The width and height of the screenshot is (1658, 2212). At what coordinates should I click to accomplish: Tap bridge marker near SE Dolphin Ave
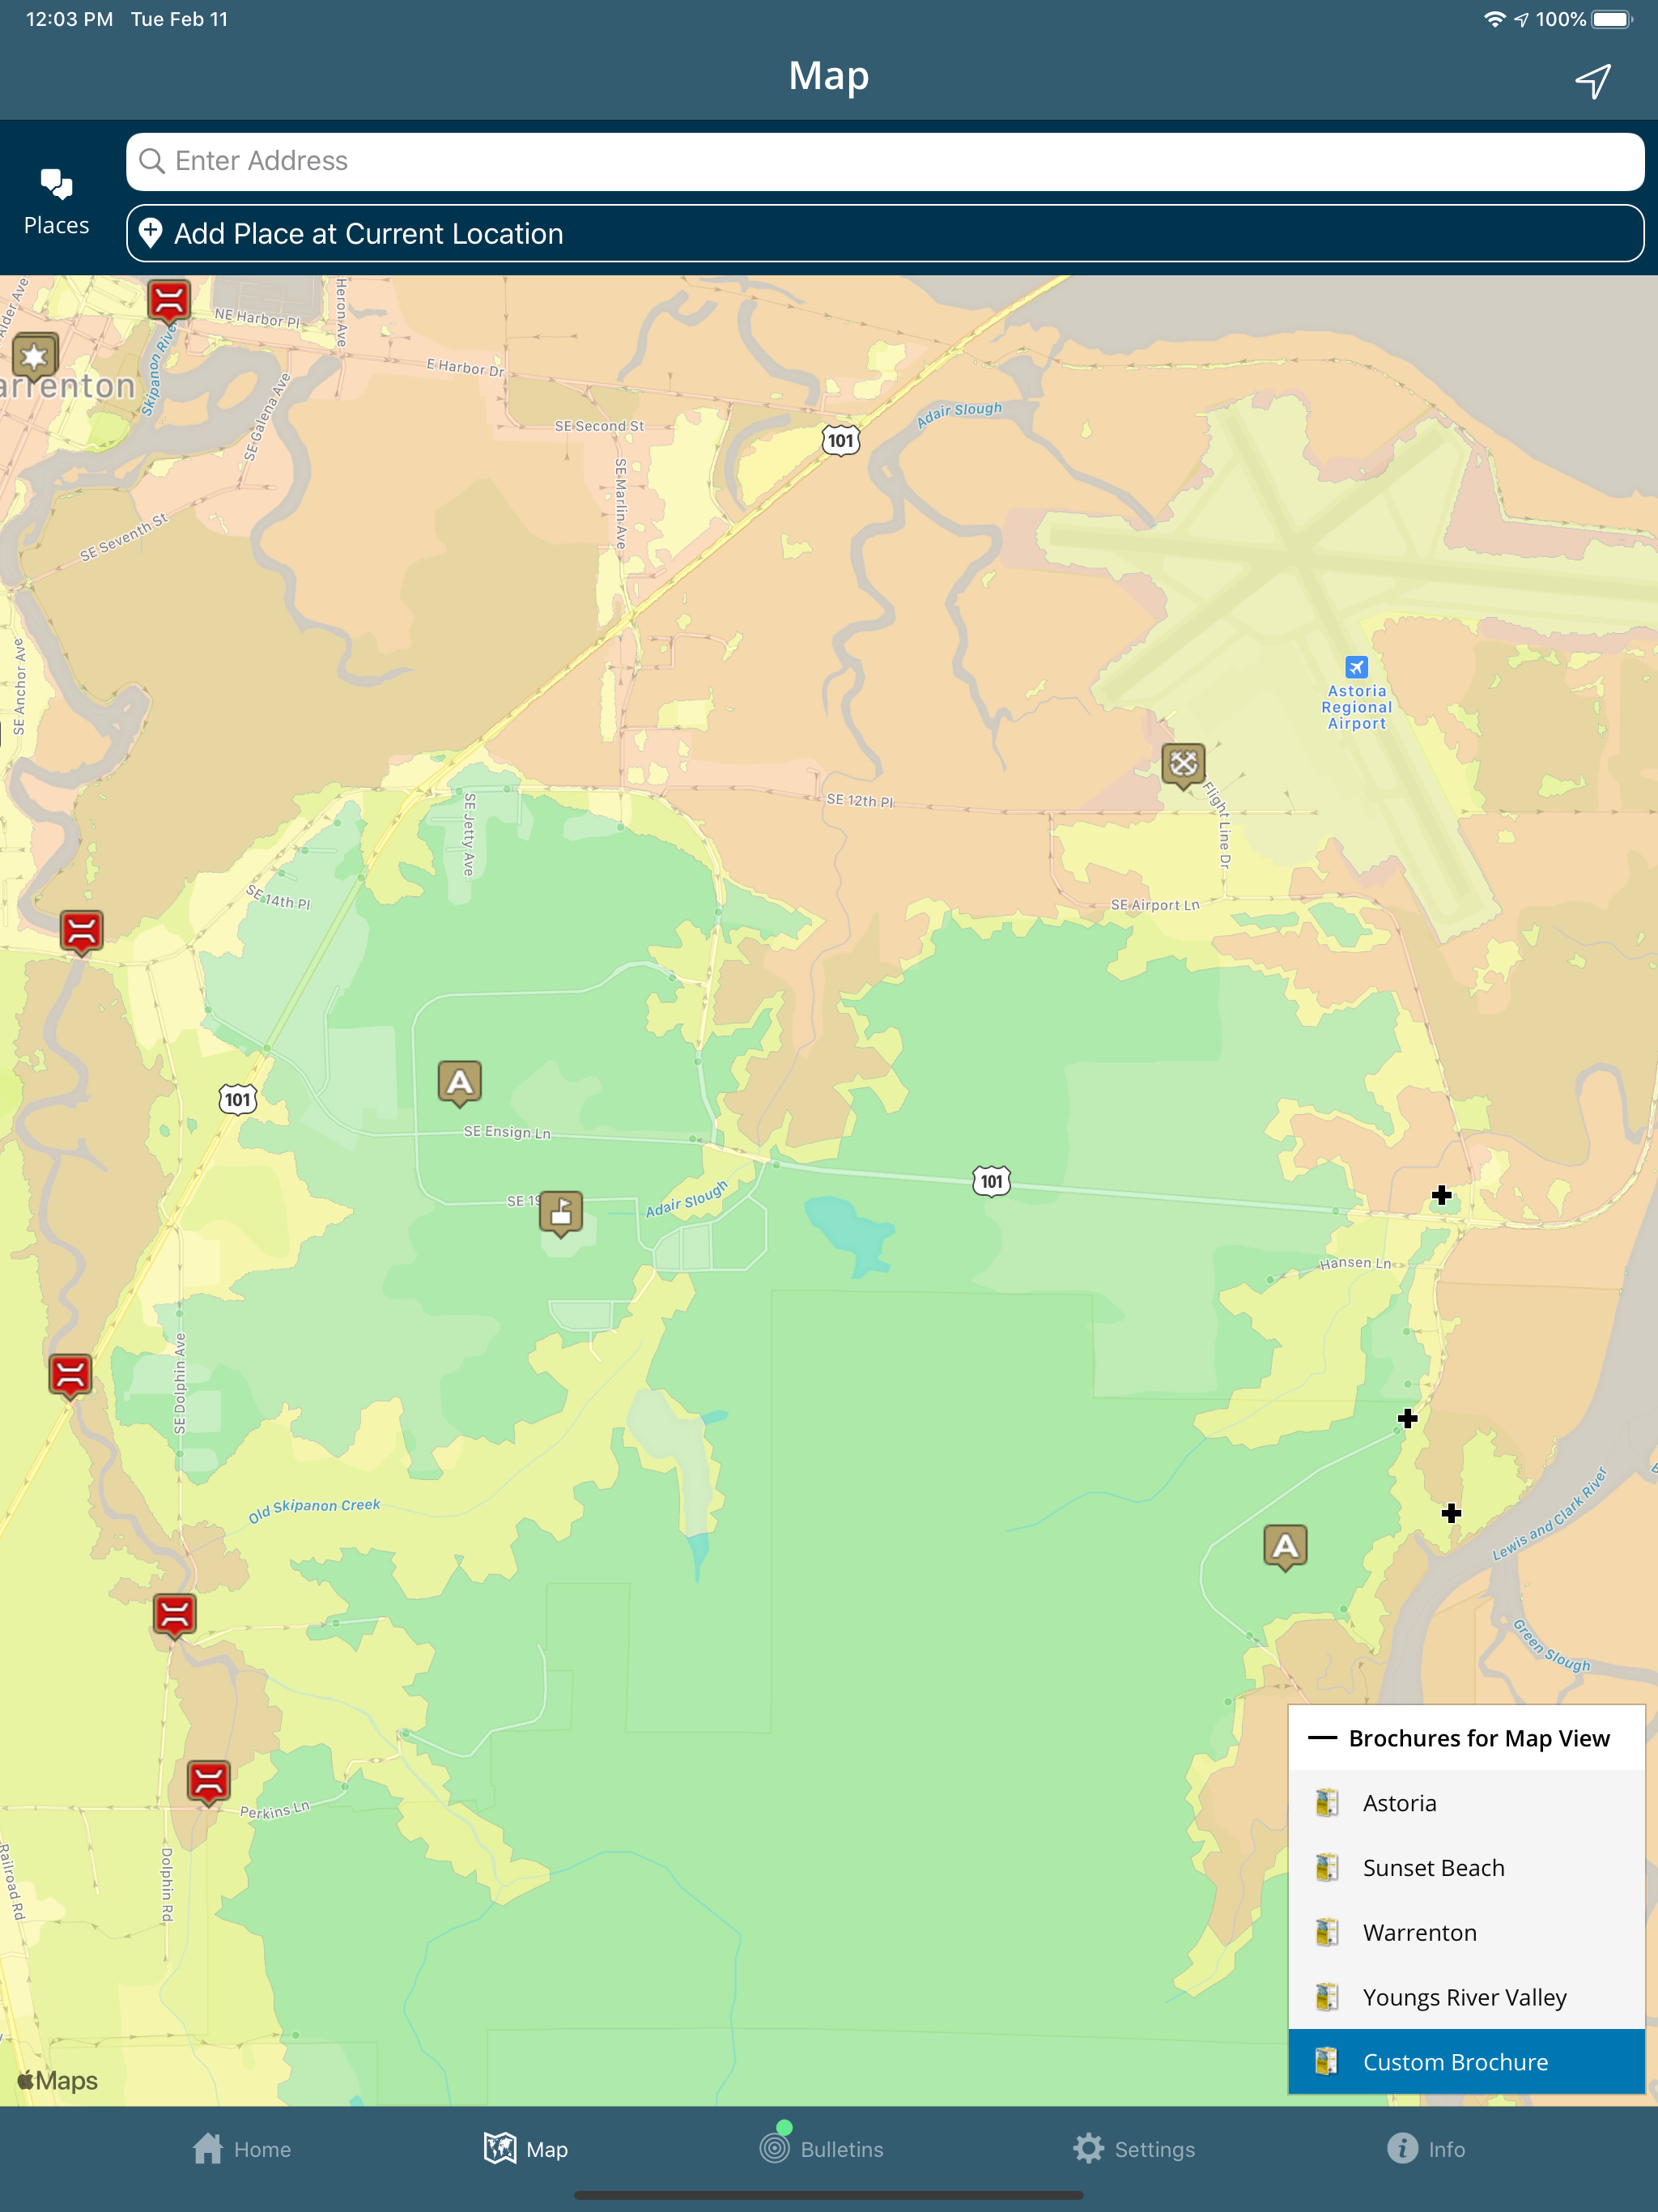[x=71, y=1375]
